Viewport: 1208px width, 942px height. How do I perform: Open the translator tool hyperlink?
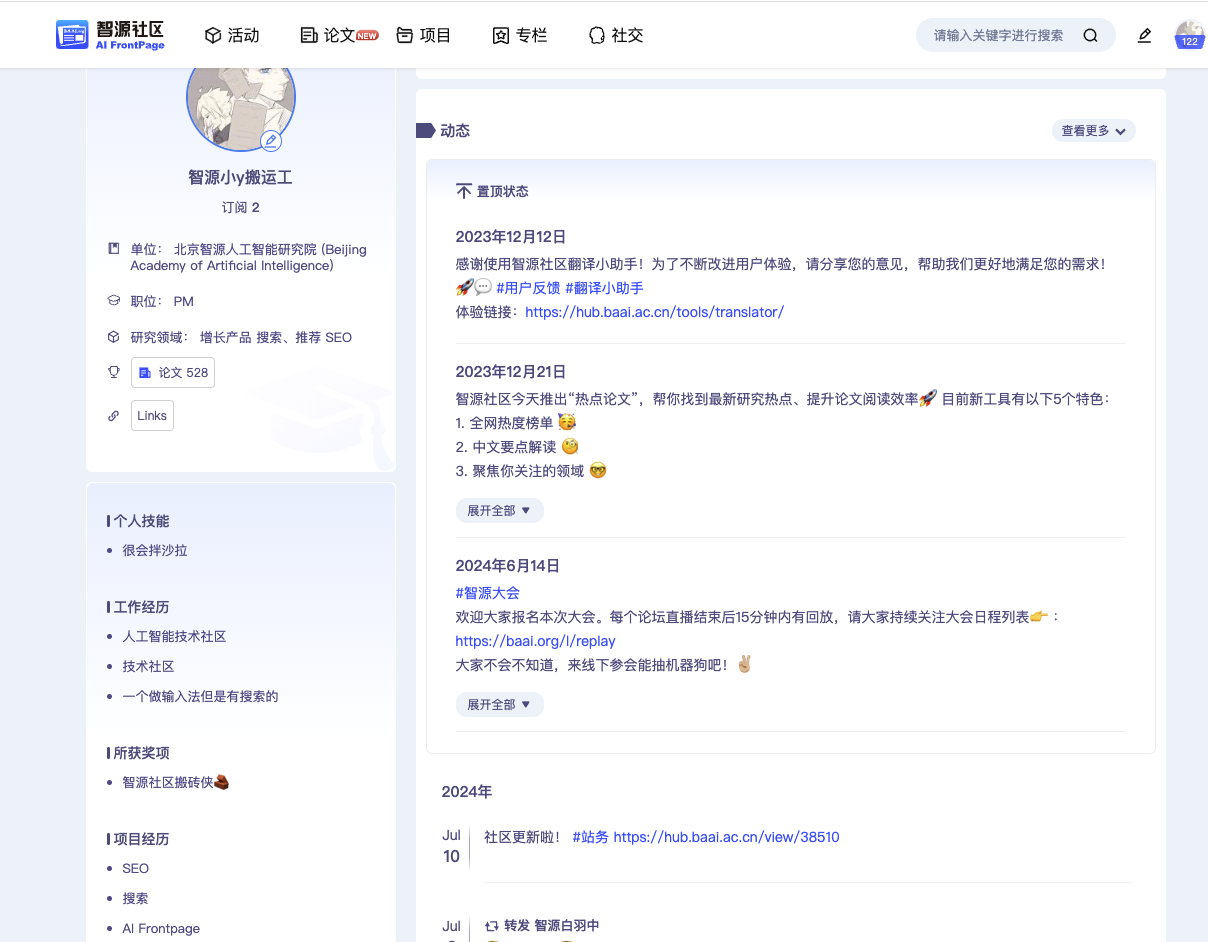(654, 312)
